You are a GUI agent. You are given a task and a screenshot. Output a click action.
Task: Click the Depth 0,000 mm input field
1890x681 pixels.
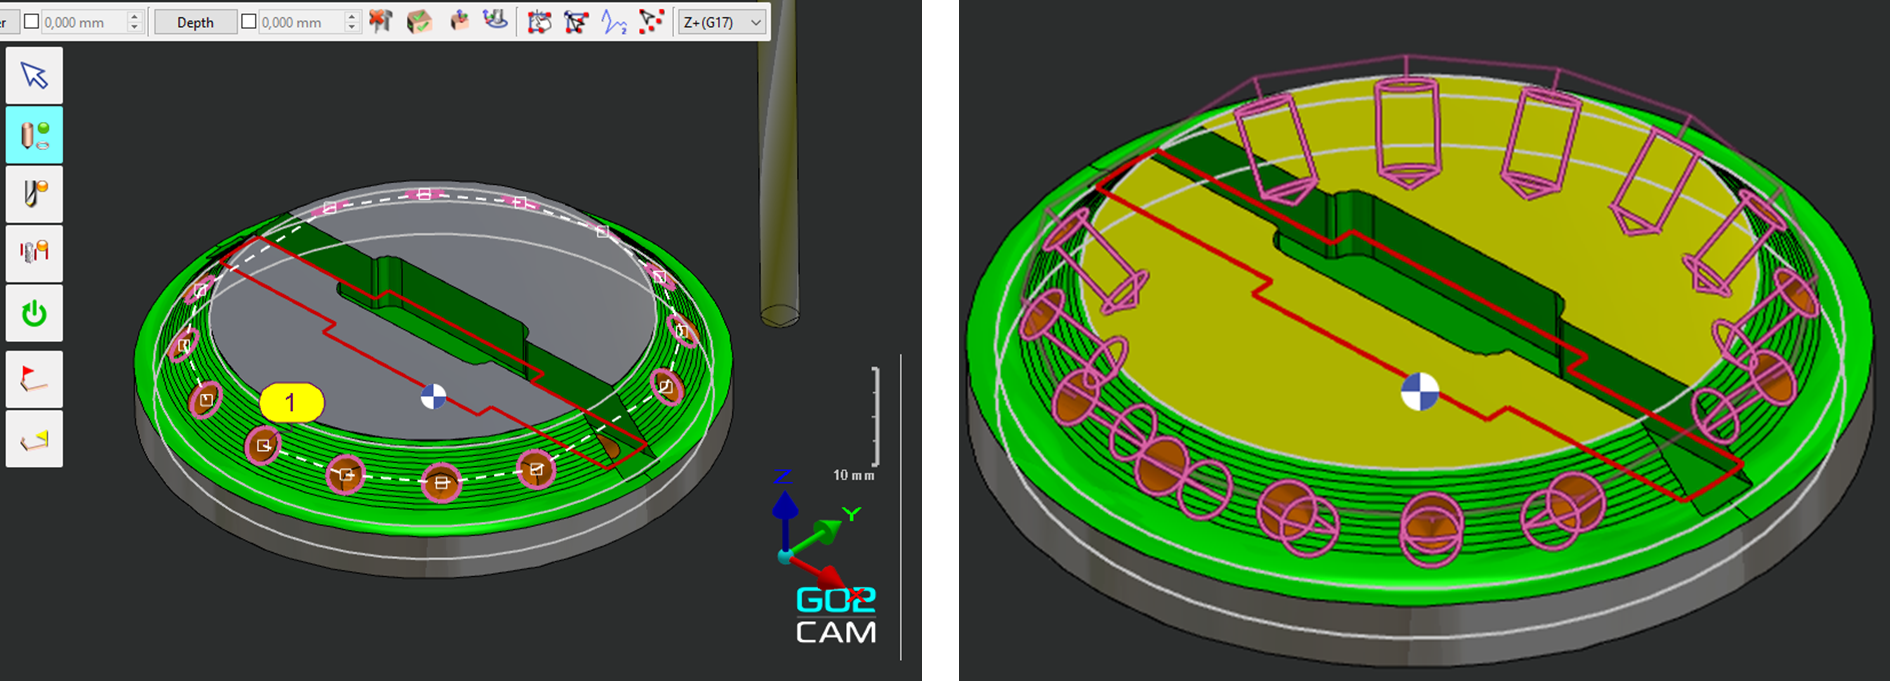[298, 22]
